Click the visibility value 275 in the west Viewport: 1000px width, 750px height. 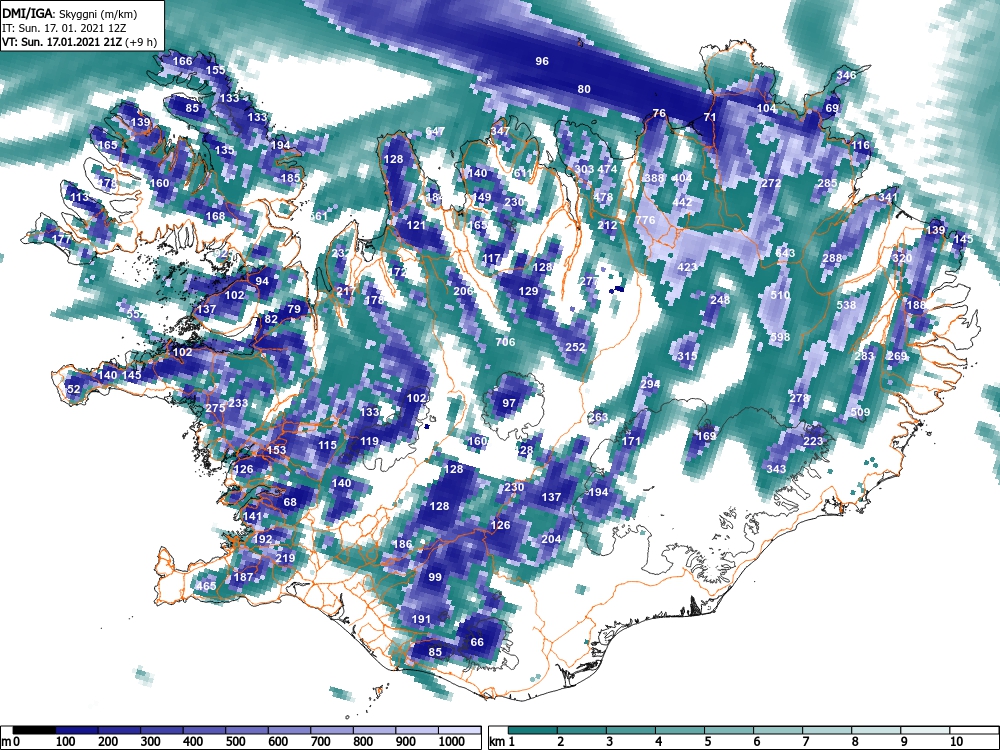pos(215,408)
